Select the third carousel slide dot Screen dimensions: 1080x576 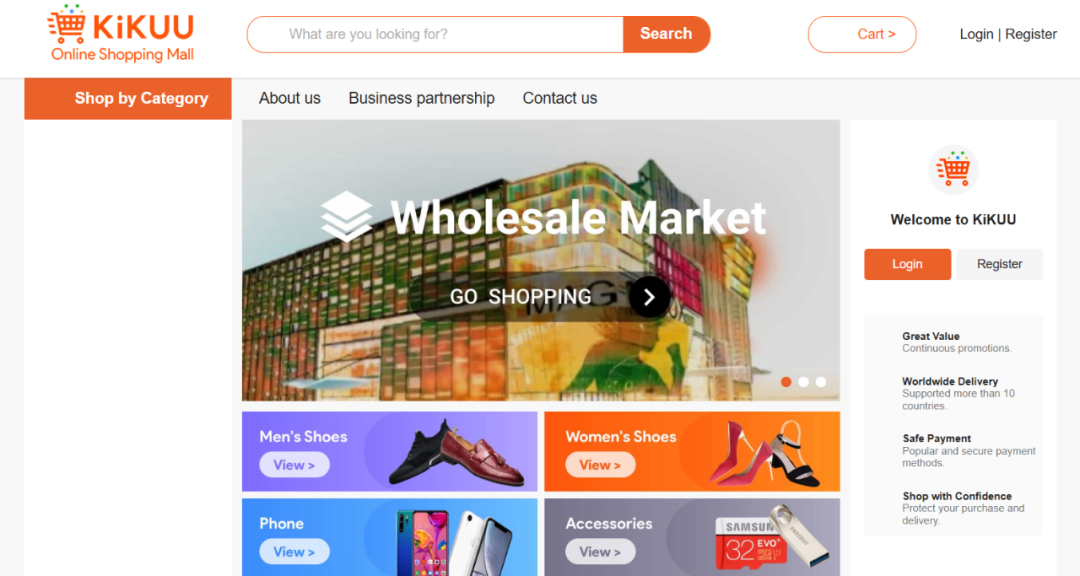[820, 382]
